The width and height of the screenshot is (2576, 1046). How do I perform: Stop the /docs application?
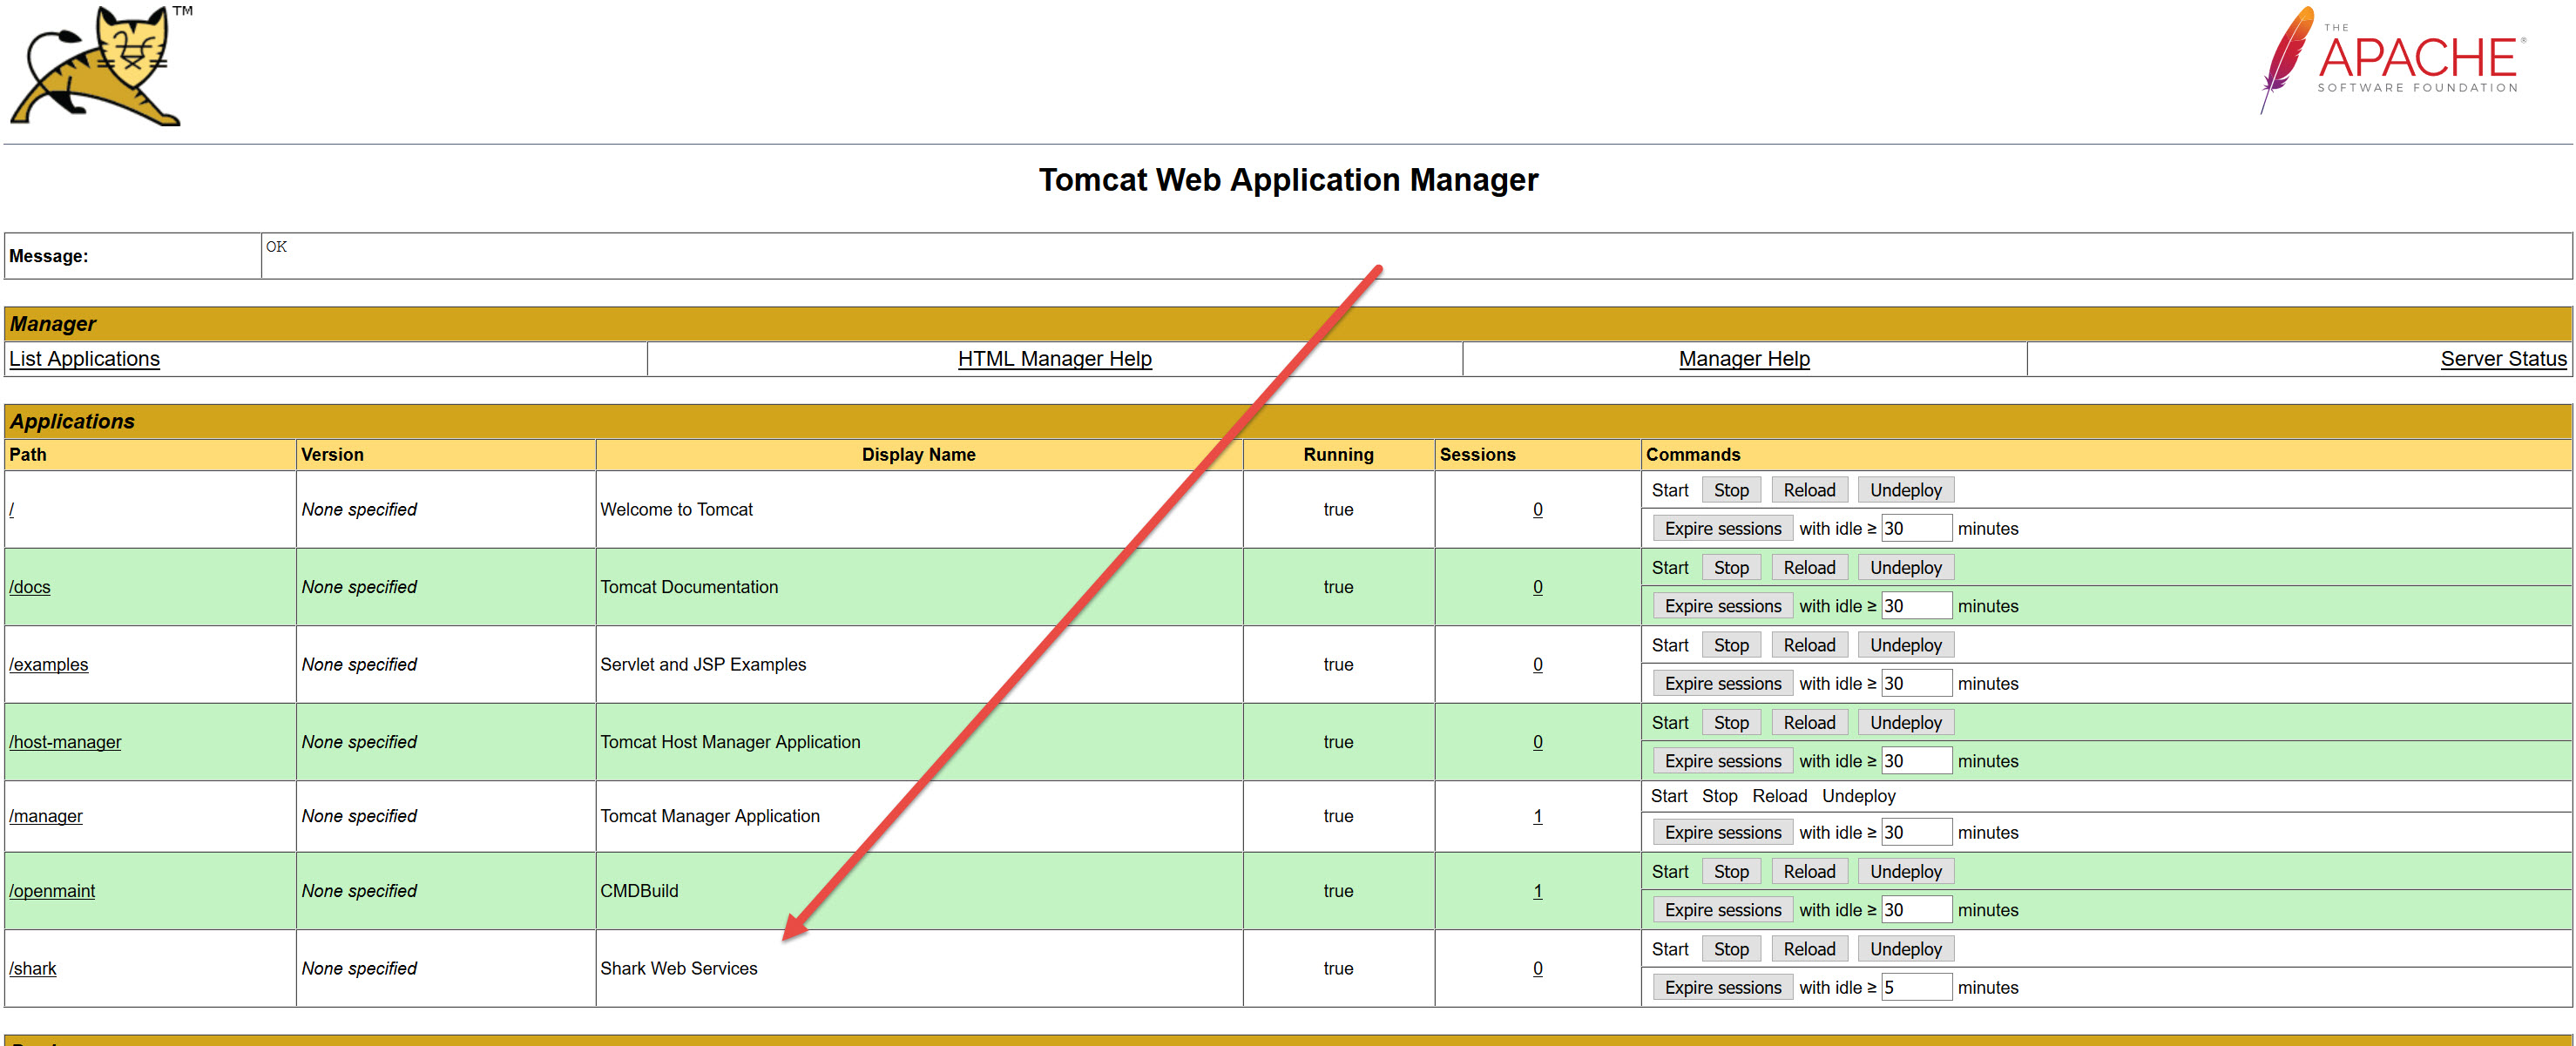pyautogui.click(x=1730, y=568)
